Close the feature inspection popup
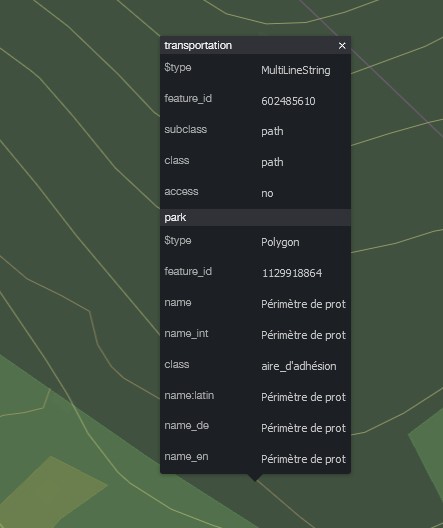 (342, 45)
